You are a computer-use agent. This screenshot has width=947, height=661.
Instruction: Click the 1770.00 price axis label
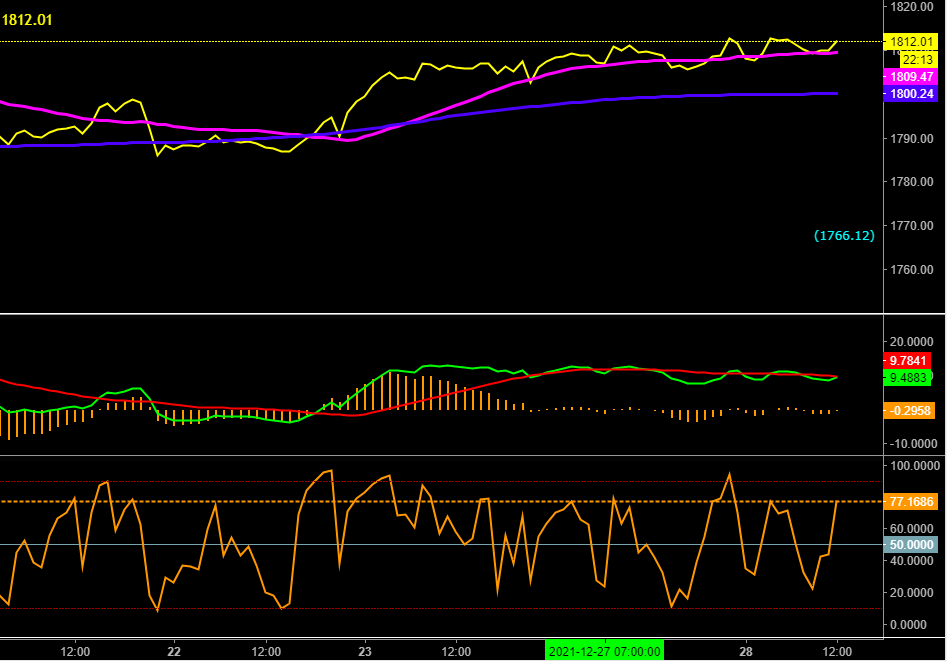(x=912, y=226)
